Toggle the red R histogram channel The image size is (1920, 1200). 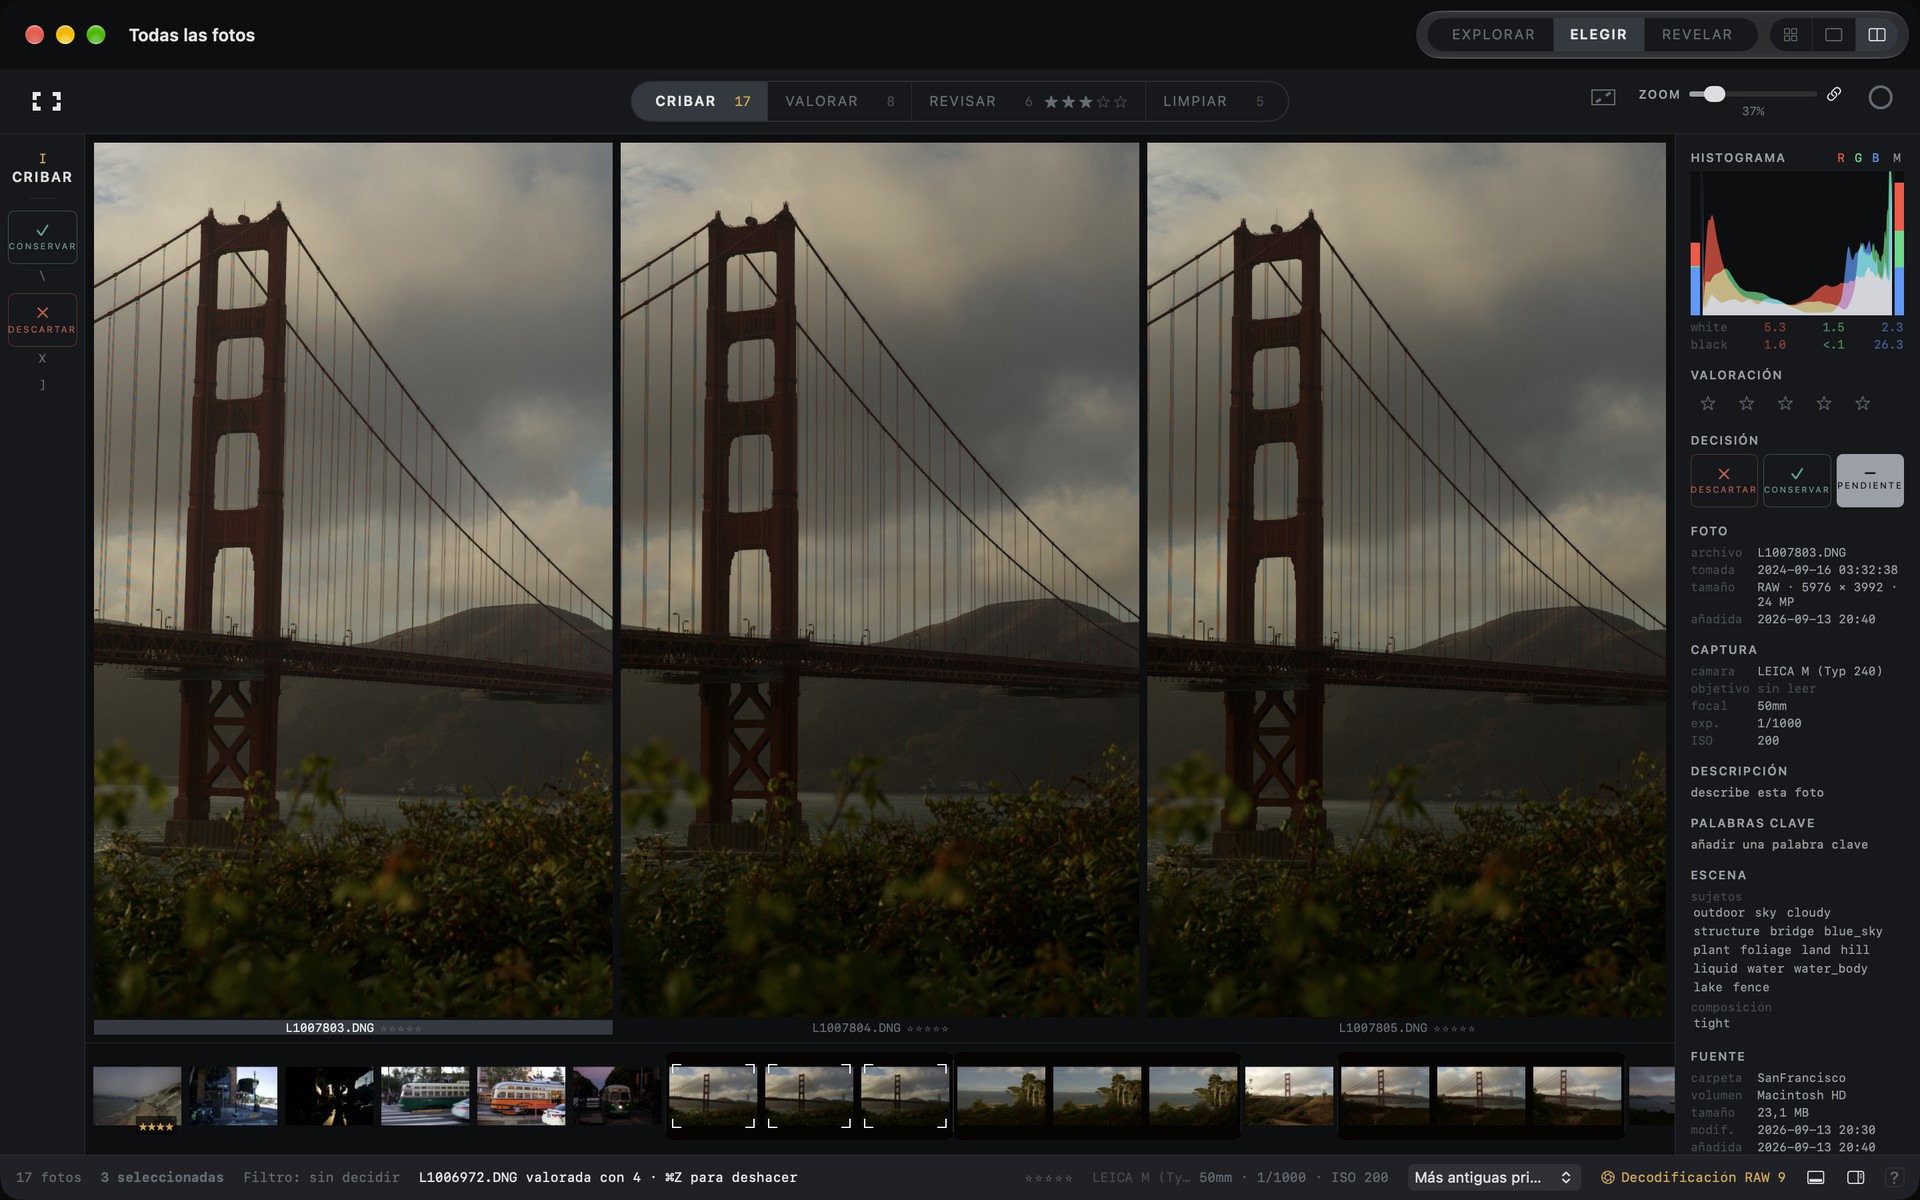[1840, 158]
